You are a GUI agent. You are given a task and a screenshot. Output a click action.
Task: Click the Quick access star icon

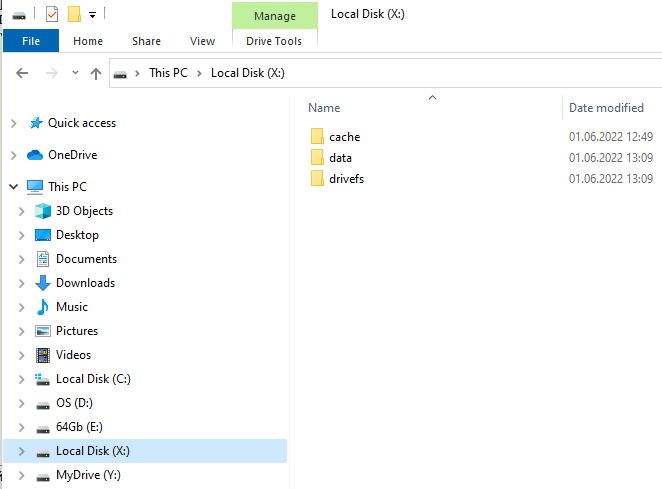point(36,123)
